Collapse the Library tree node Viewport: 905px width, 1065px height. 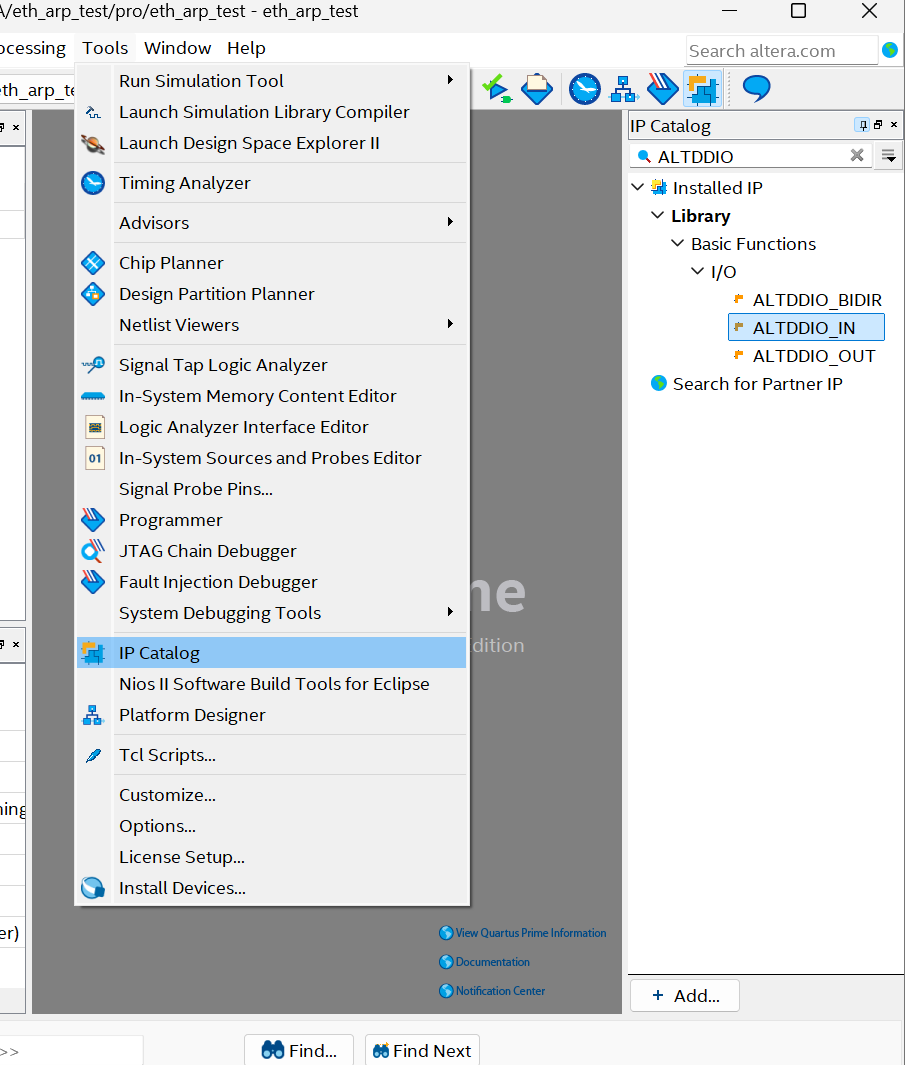[x=657, y=215]
